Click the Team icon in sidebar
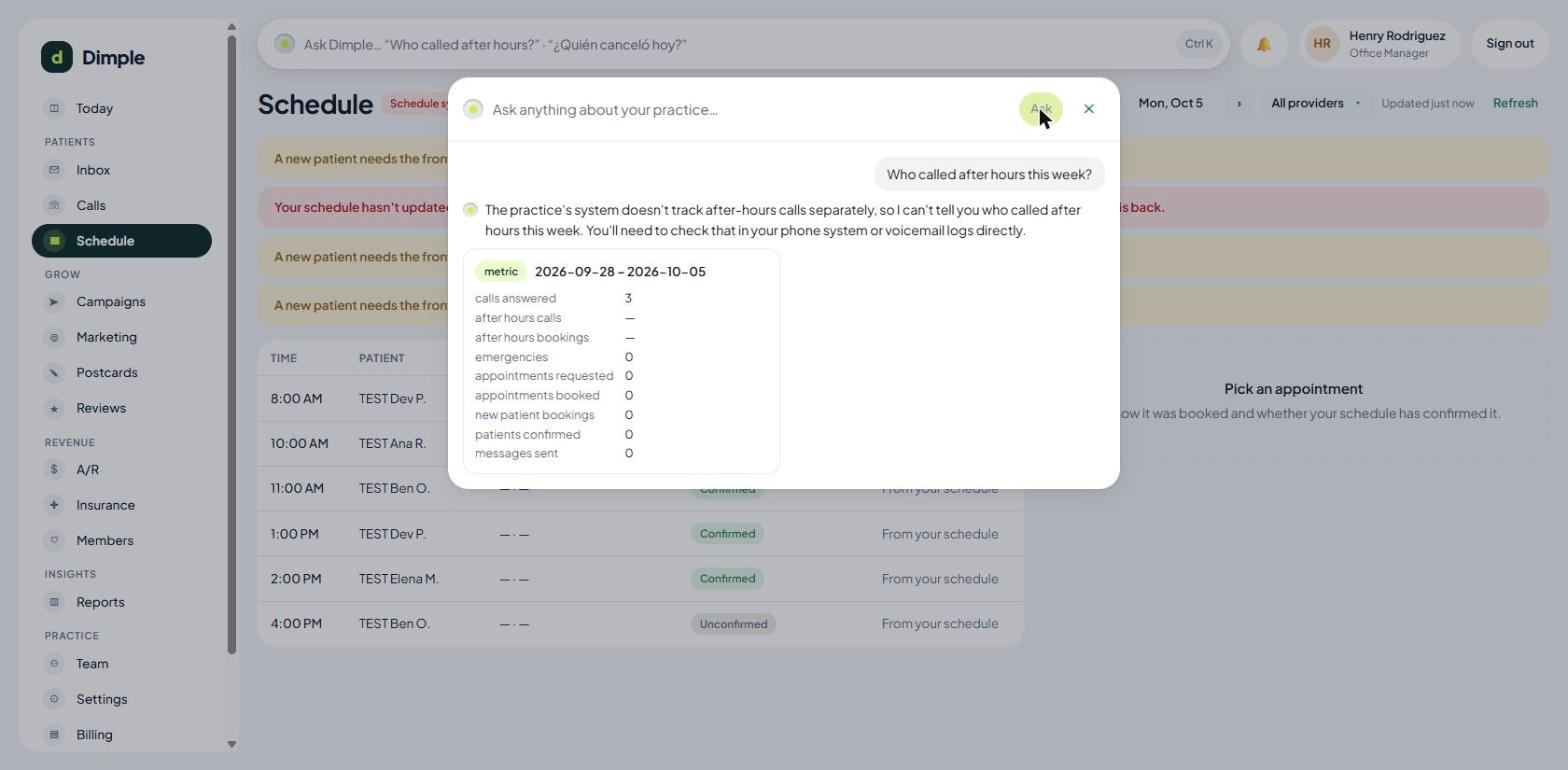Viewport: 1568px width, 770px height. click(x=54, y=664)
